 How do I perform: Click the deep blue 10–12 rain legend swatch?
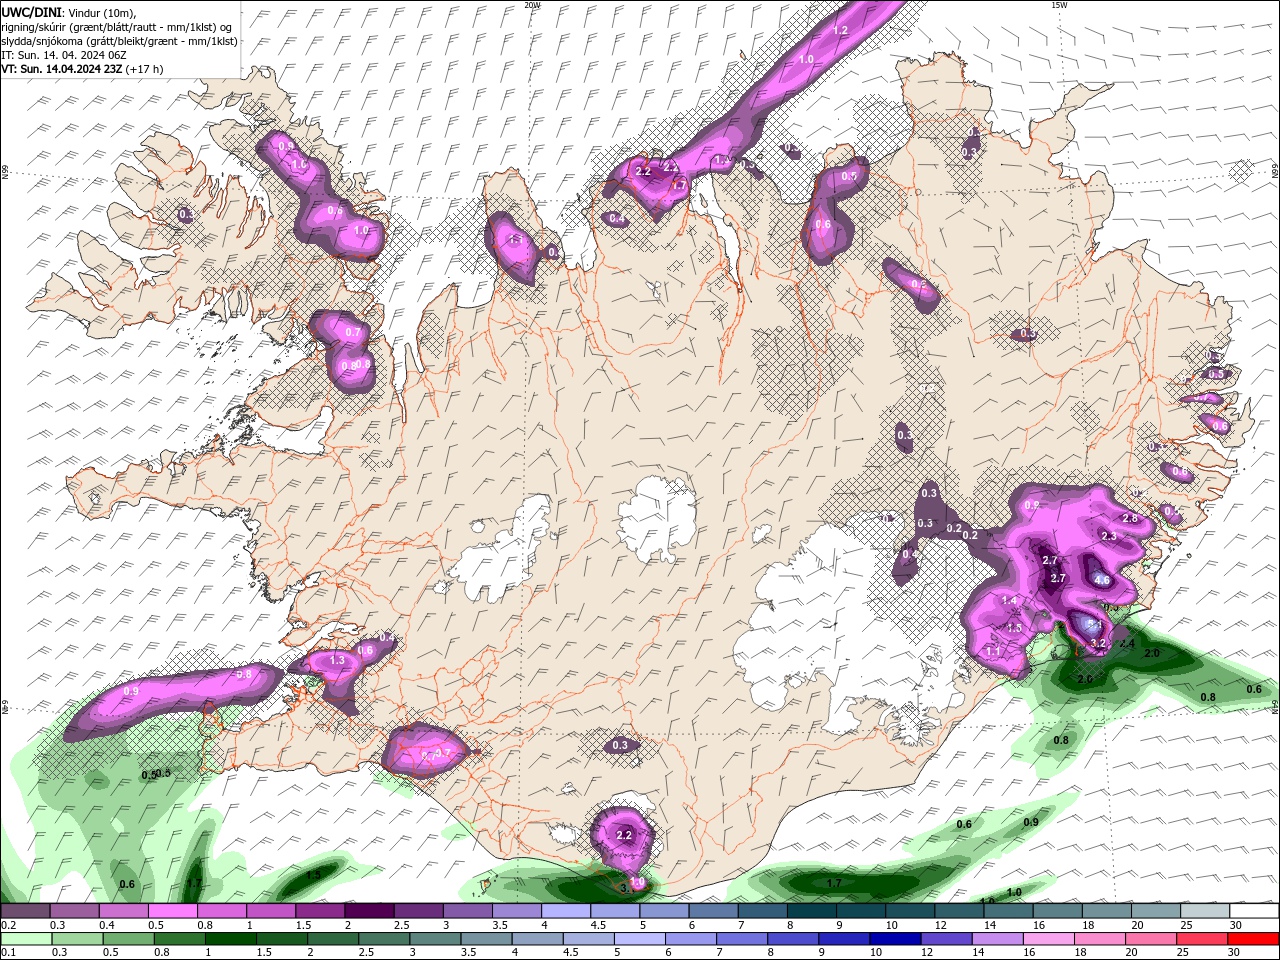[x=895, y=939]
